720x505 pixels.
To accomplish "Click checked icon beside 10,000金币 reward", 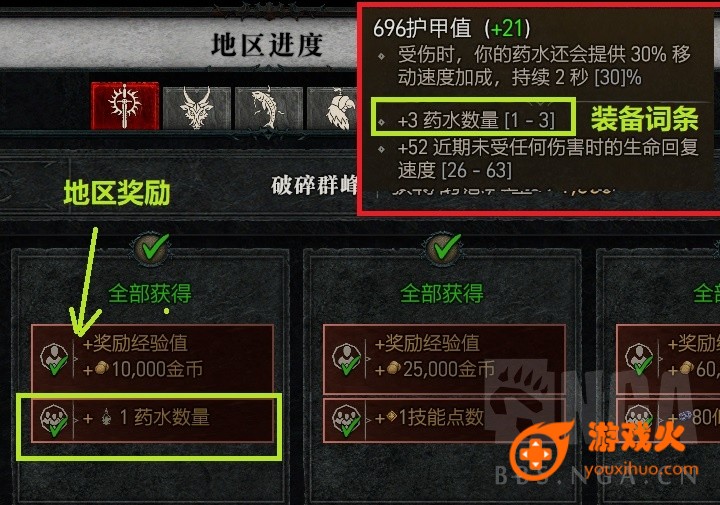I will coord(55,359).
